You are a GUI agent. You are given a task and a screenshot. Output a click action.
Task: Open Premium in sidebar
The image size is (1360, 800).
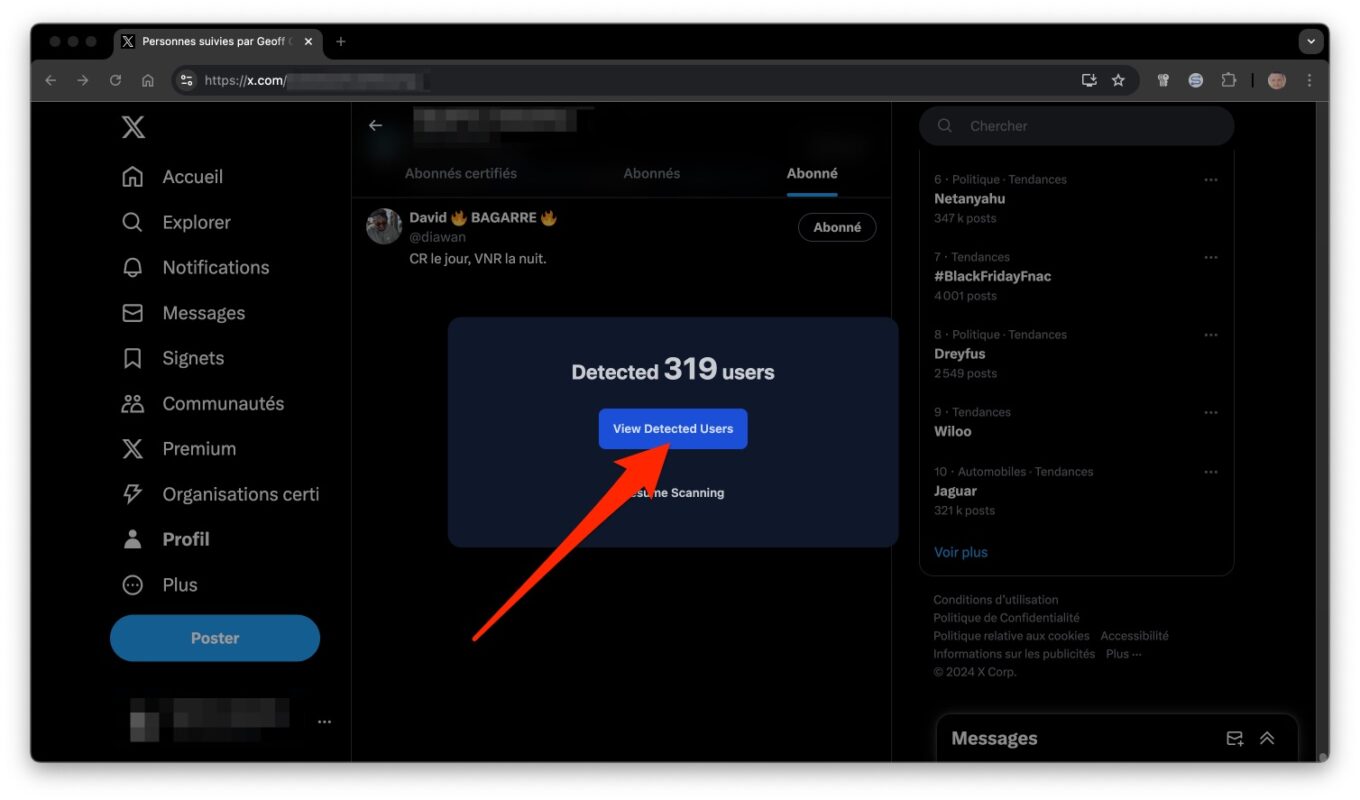(178, 449)
